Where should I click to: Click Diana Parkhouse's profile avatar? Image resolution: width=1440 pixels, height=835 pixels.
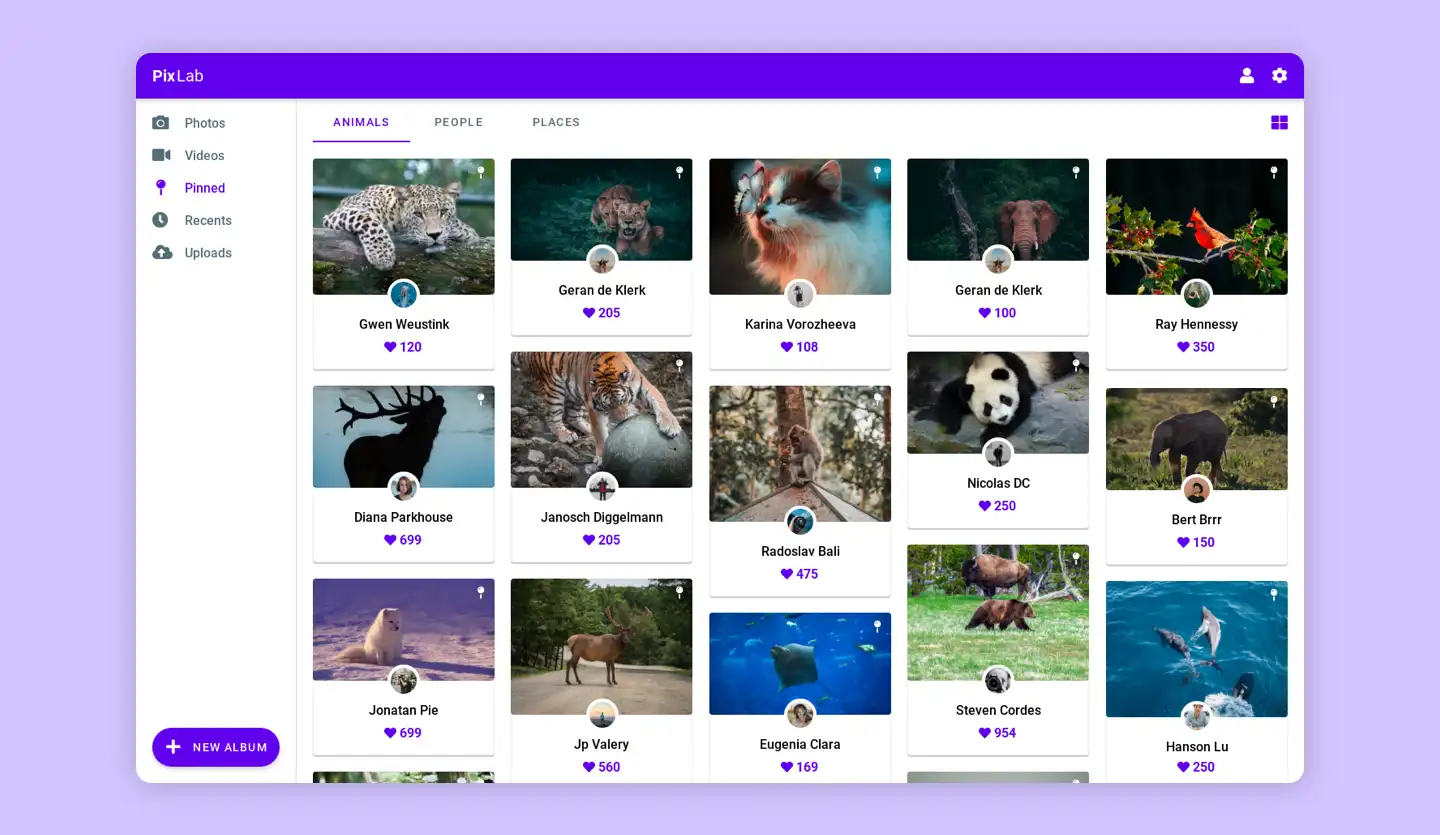point(403,488)
